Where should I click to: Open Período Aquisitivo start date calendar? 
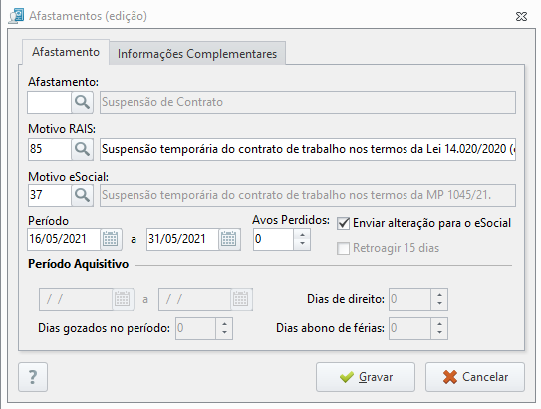(123, 299)
